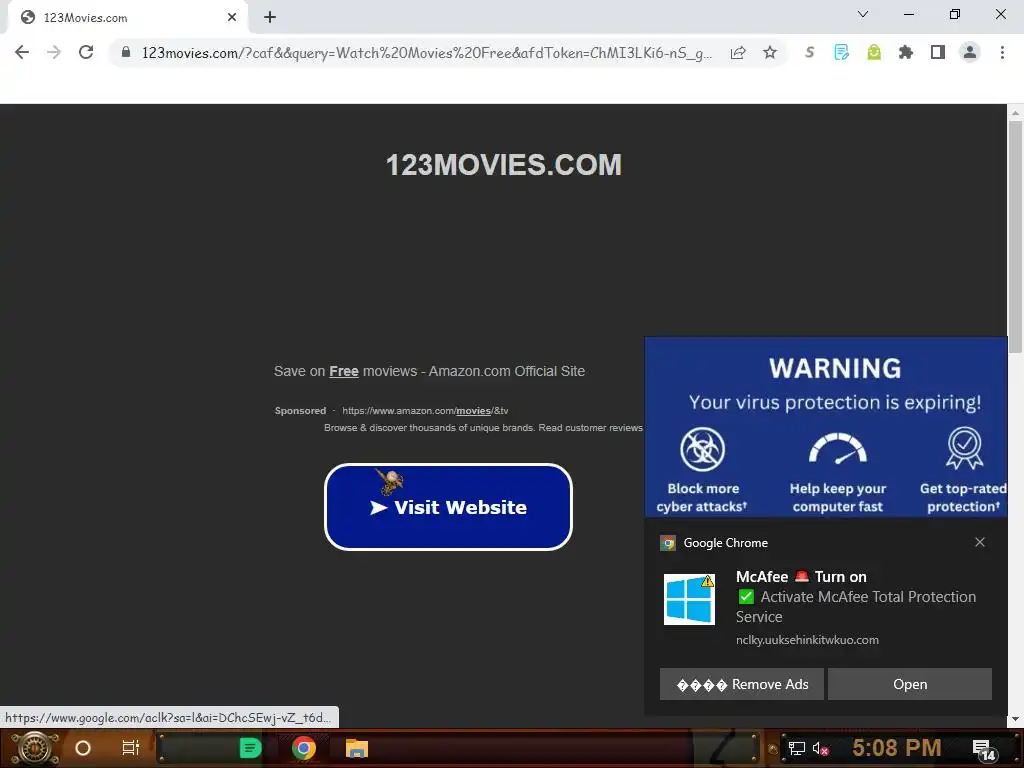
Task: Close the 123Movies.com tab
Action: pyautogui.click(x=232, y=17)
